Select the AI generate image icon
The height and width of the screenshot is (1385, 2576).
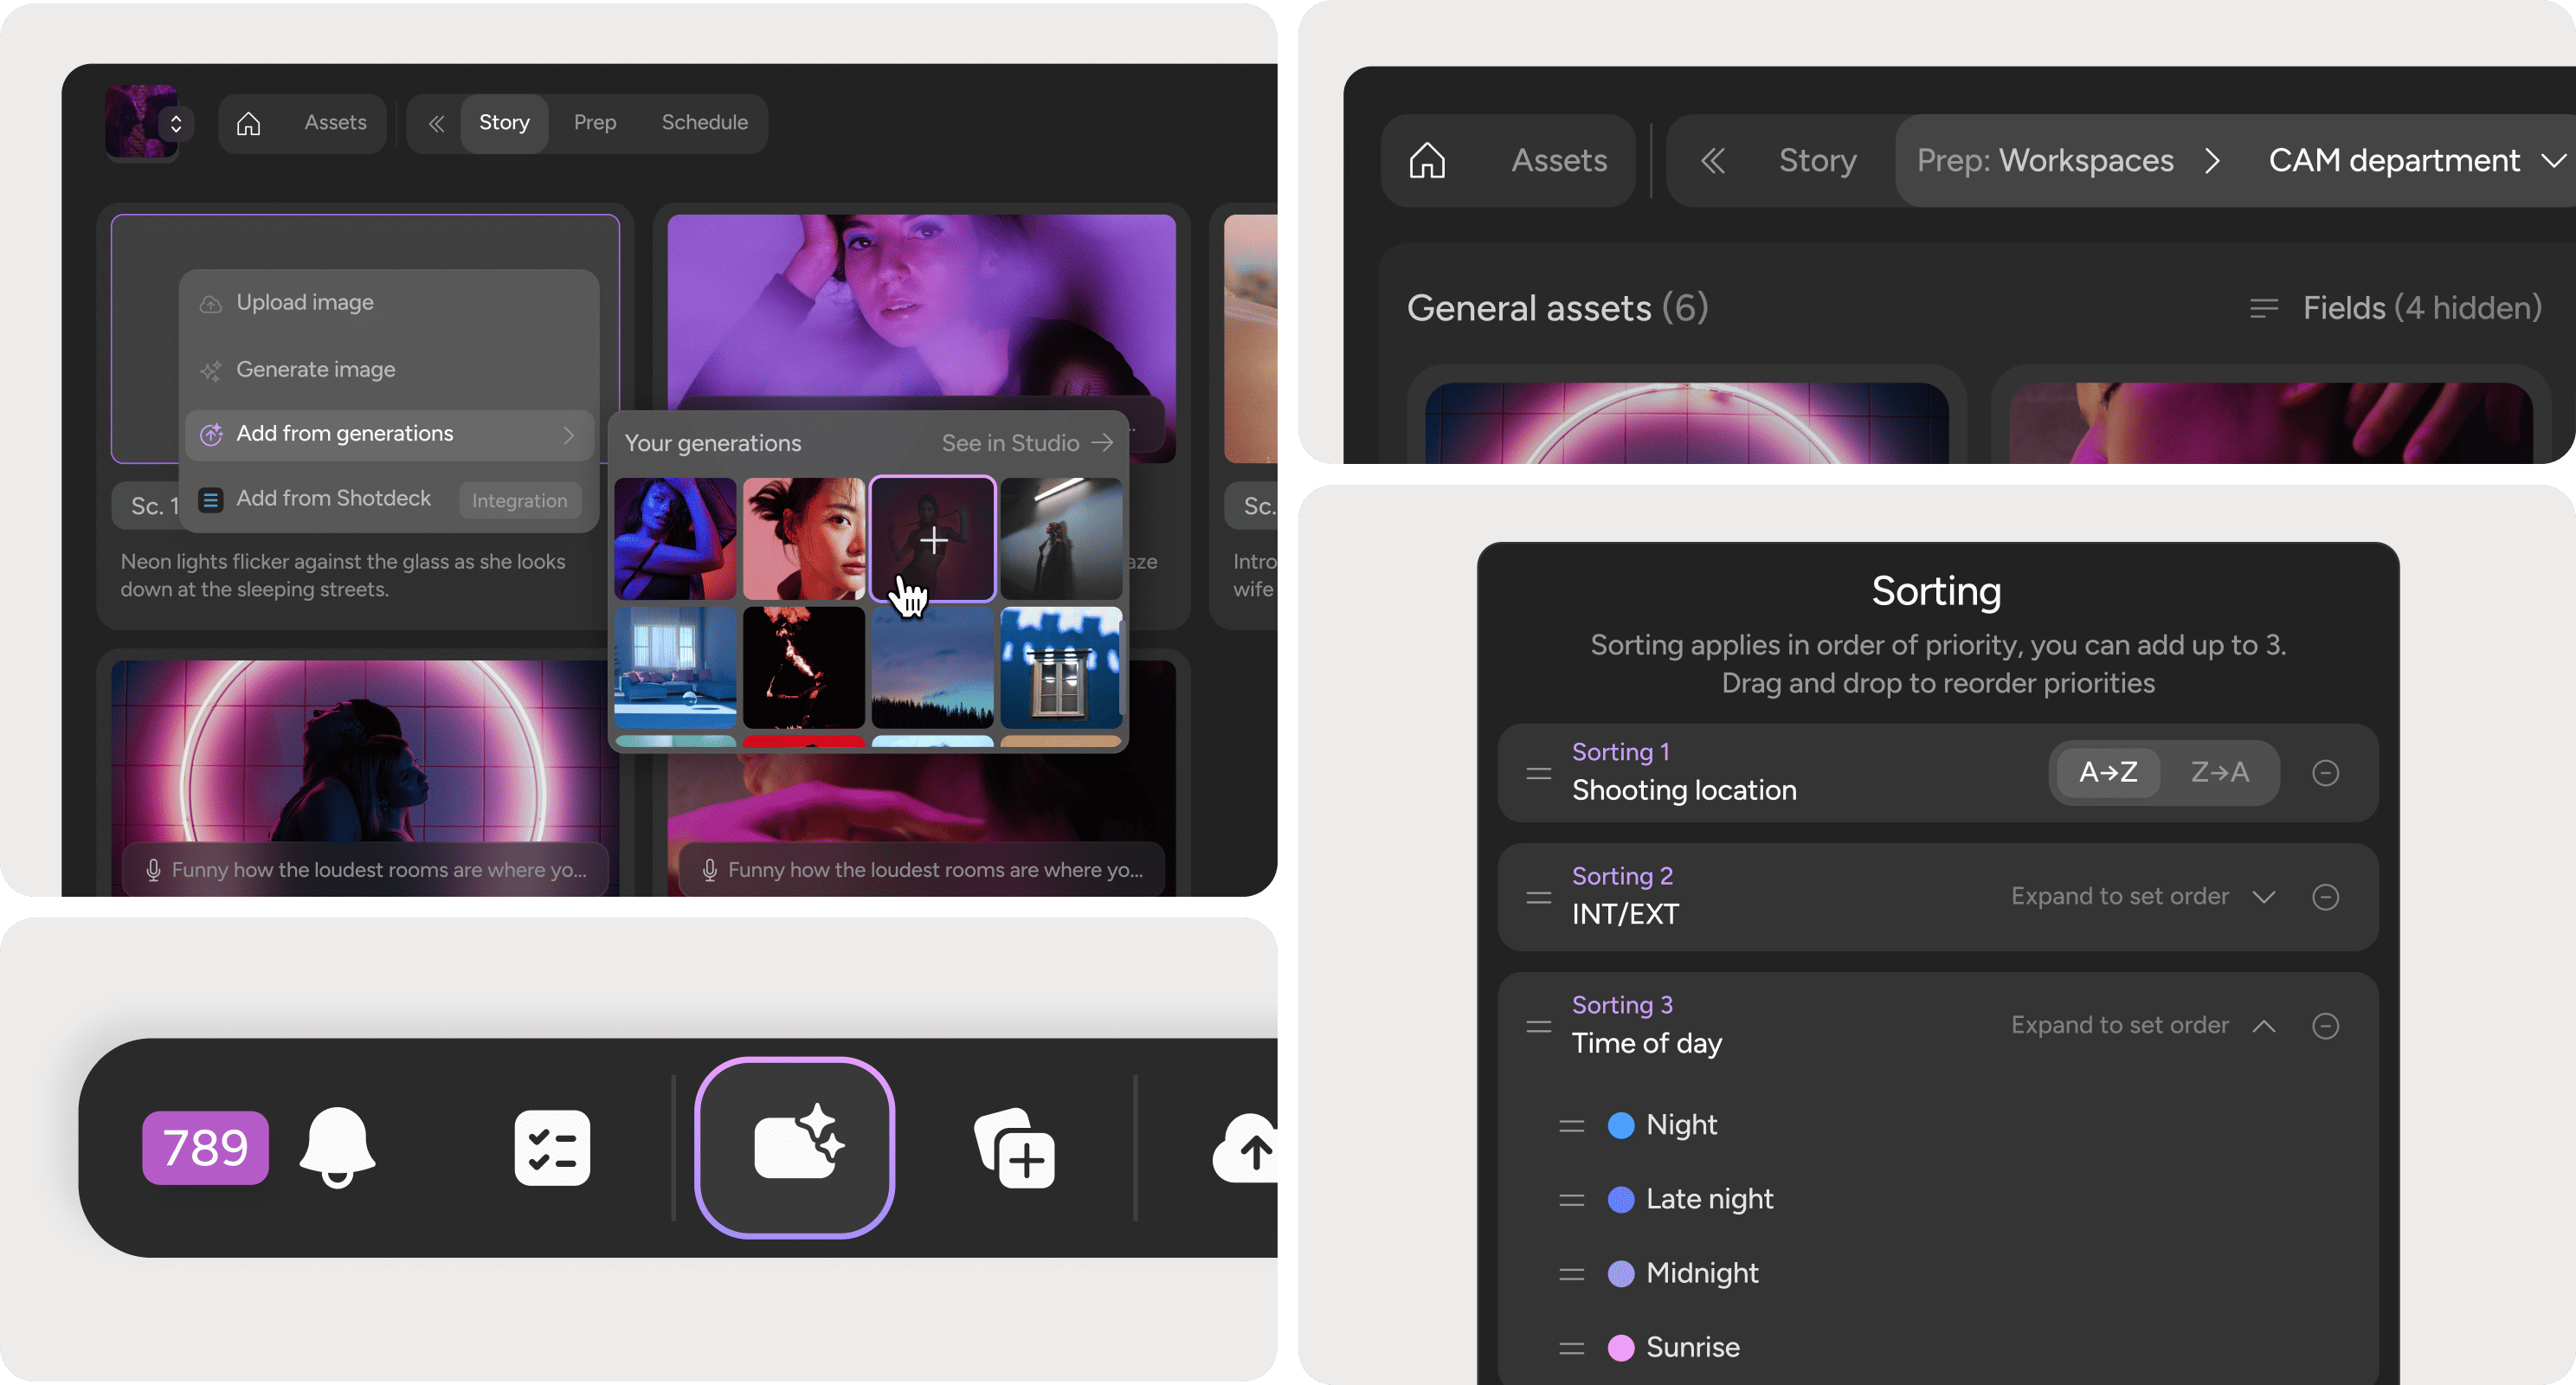[x=795, y=1147]
